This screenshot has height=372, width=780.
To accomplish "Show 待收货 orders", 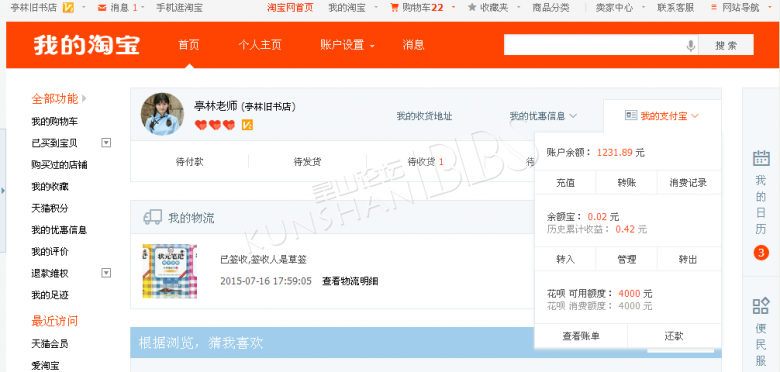I will coord(425,162).
